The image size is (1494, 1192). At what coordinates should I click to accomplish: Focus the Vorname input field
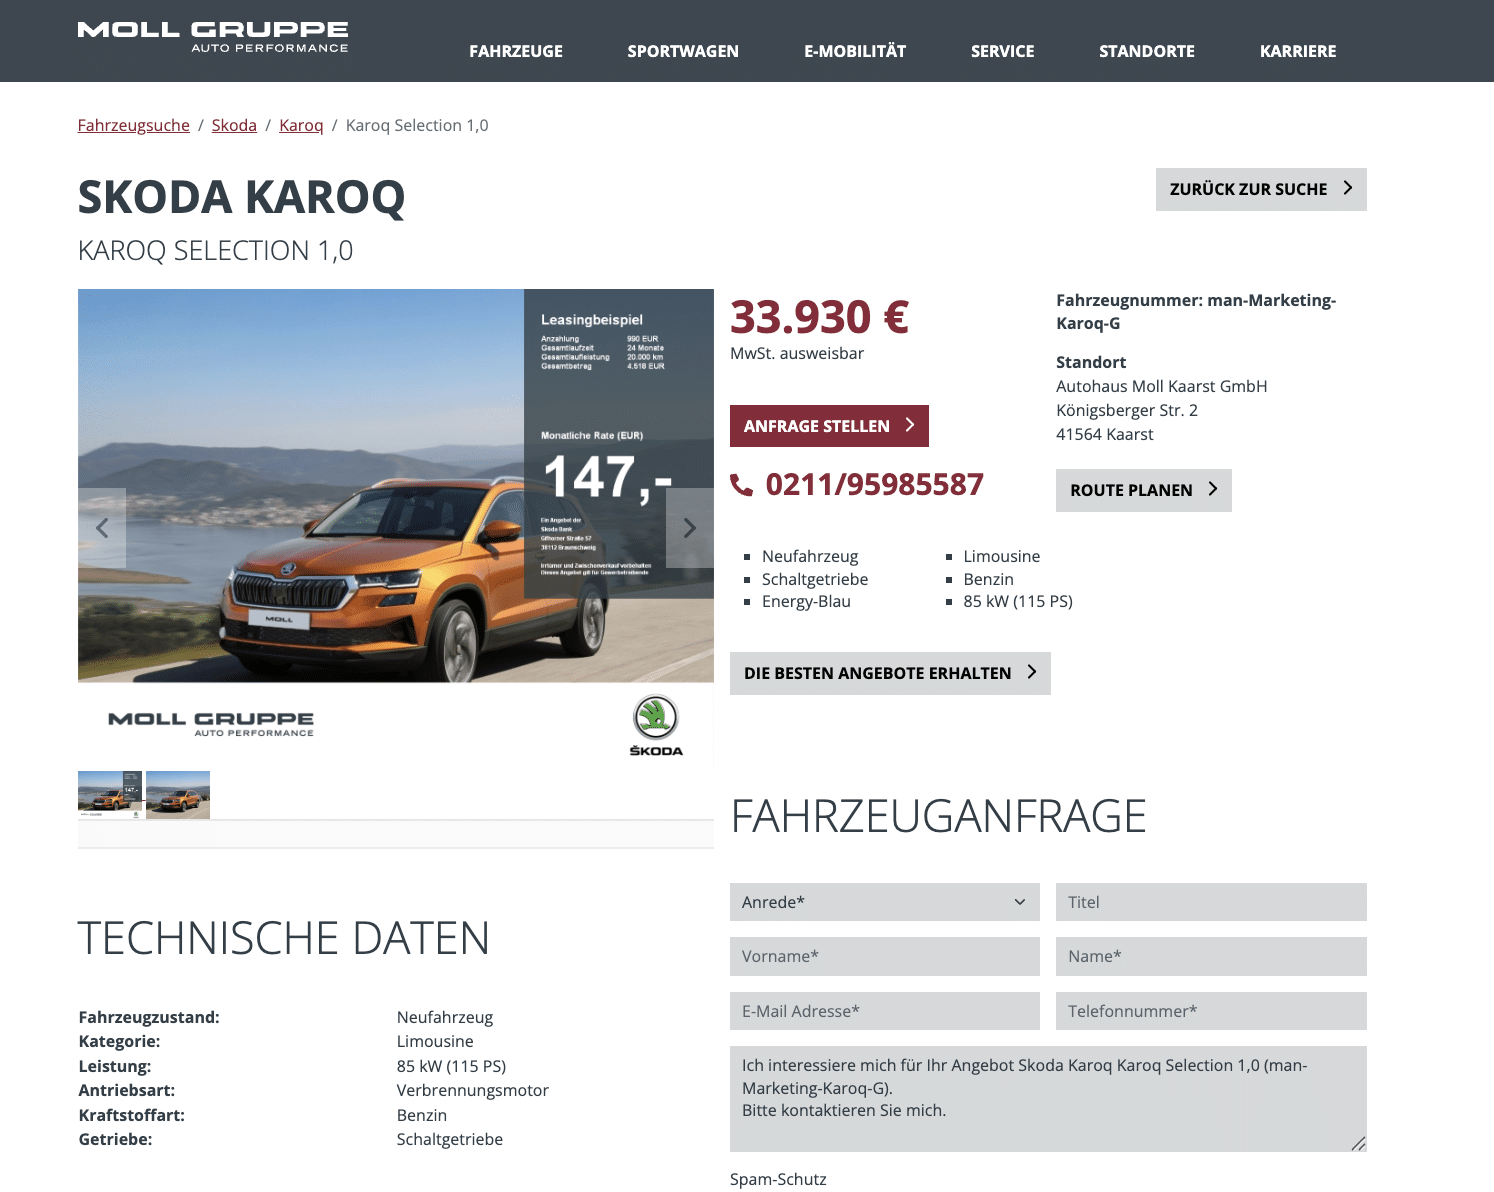click(x=885, y=956)
